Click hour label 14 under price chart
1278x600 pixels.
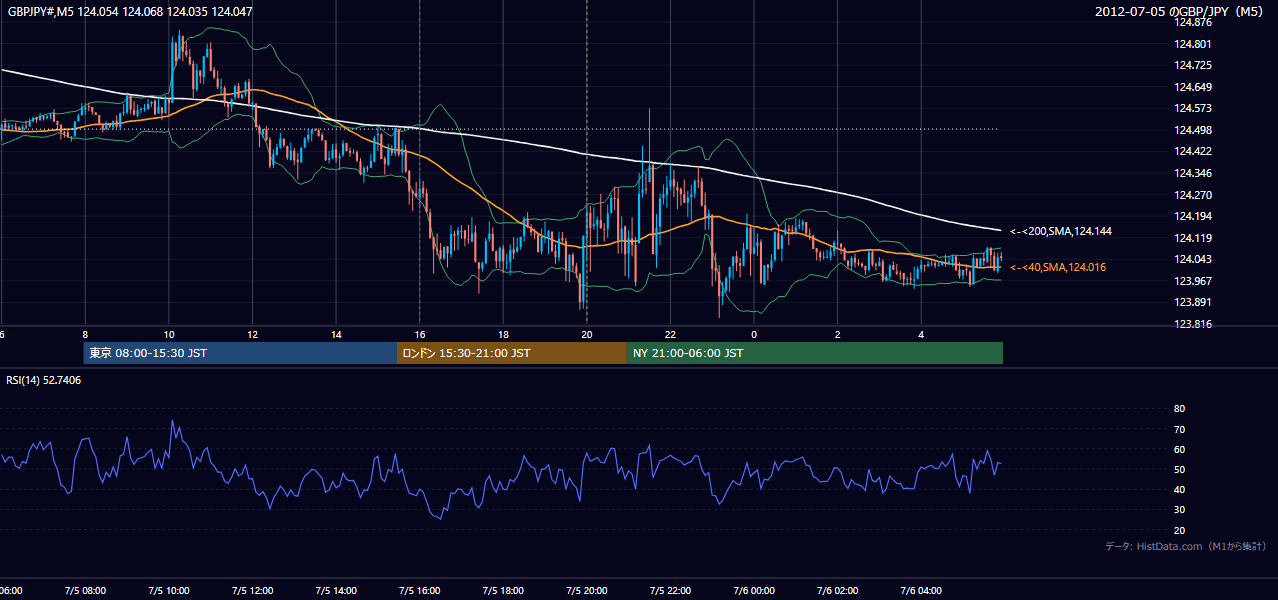coord(336,335)
